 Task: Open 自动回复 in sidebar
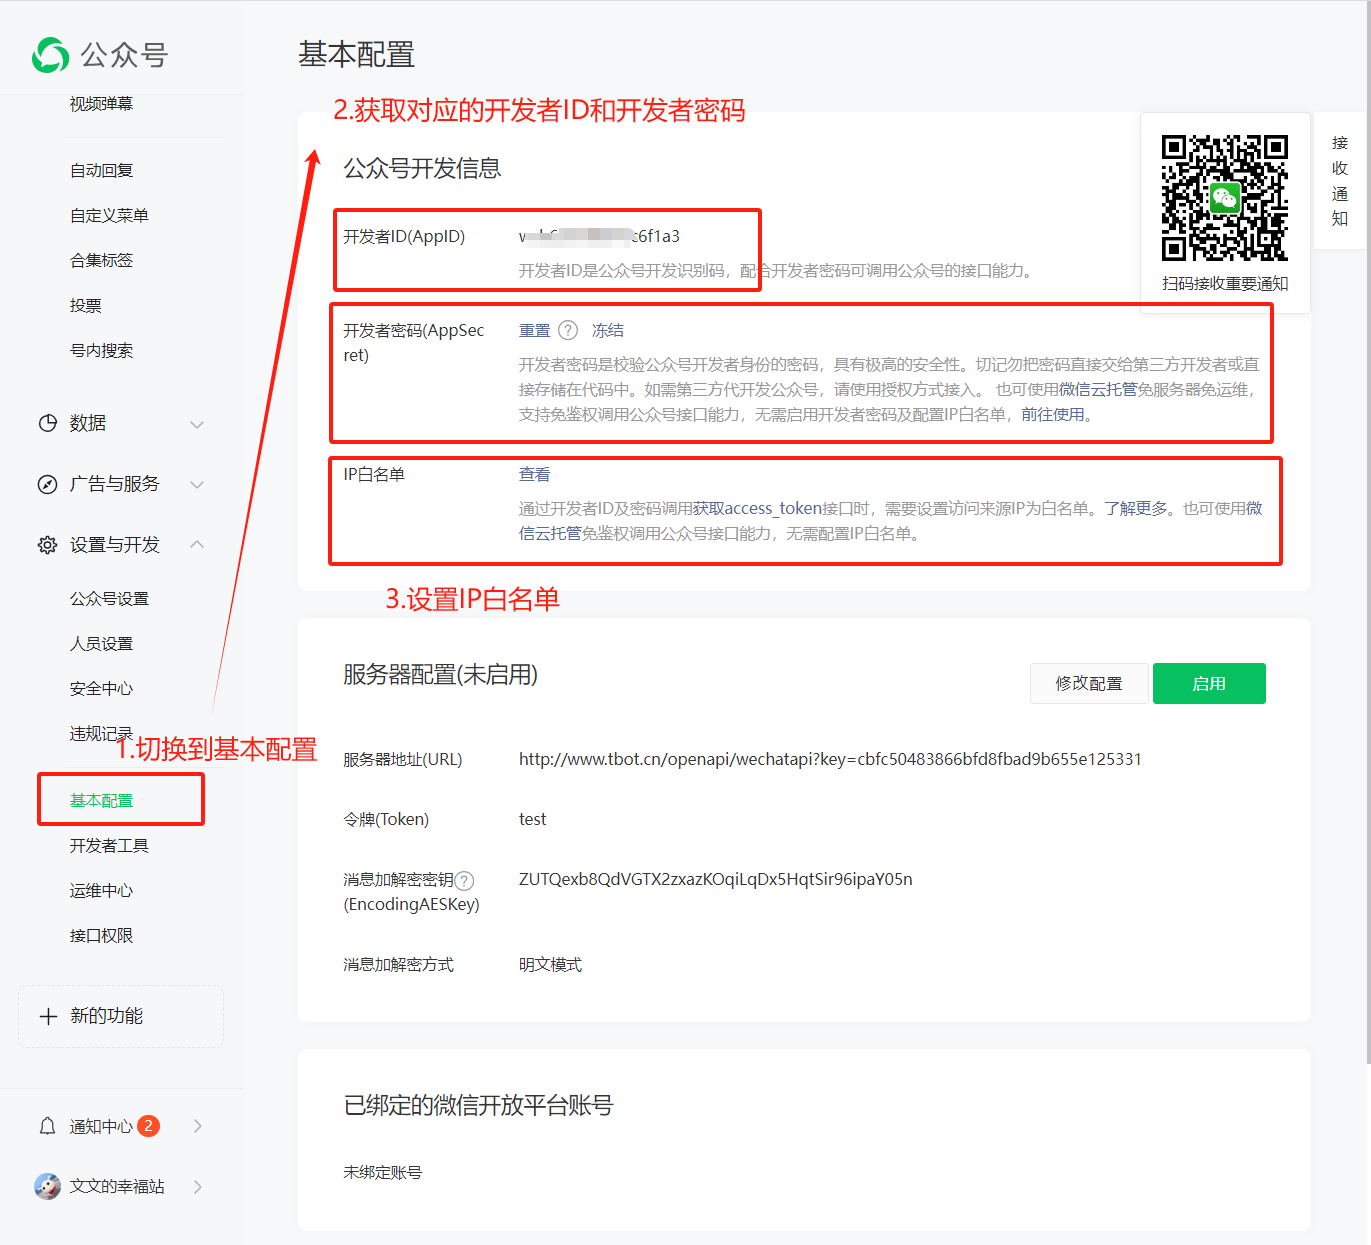(101, 171)
